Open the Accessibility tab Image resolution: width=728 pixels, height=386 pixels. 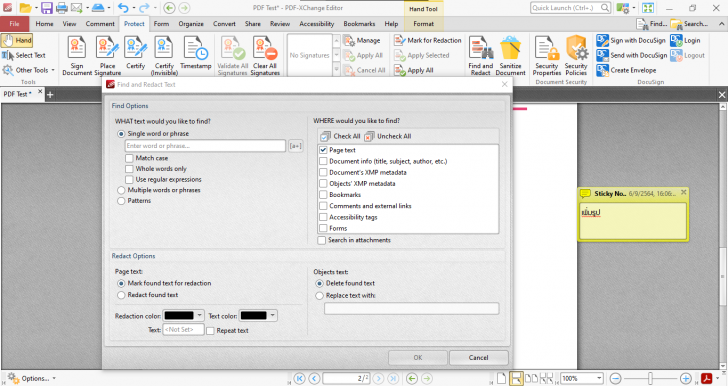[x=317, y=24]
